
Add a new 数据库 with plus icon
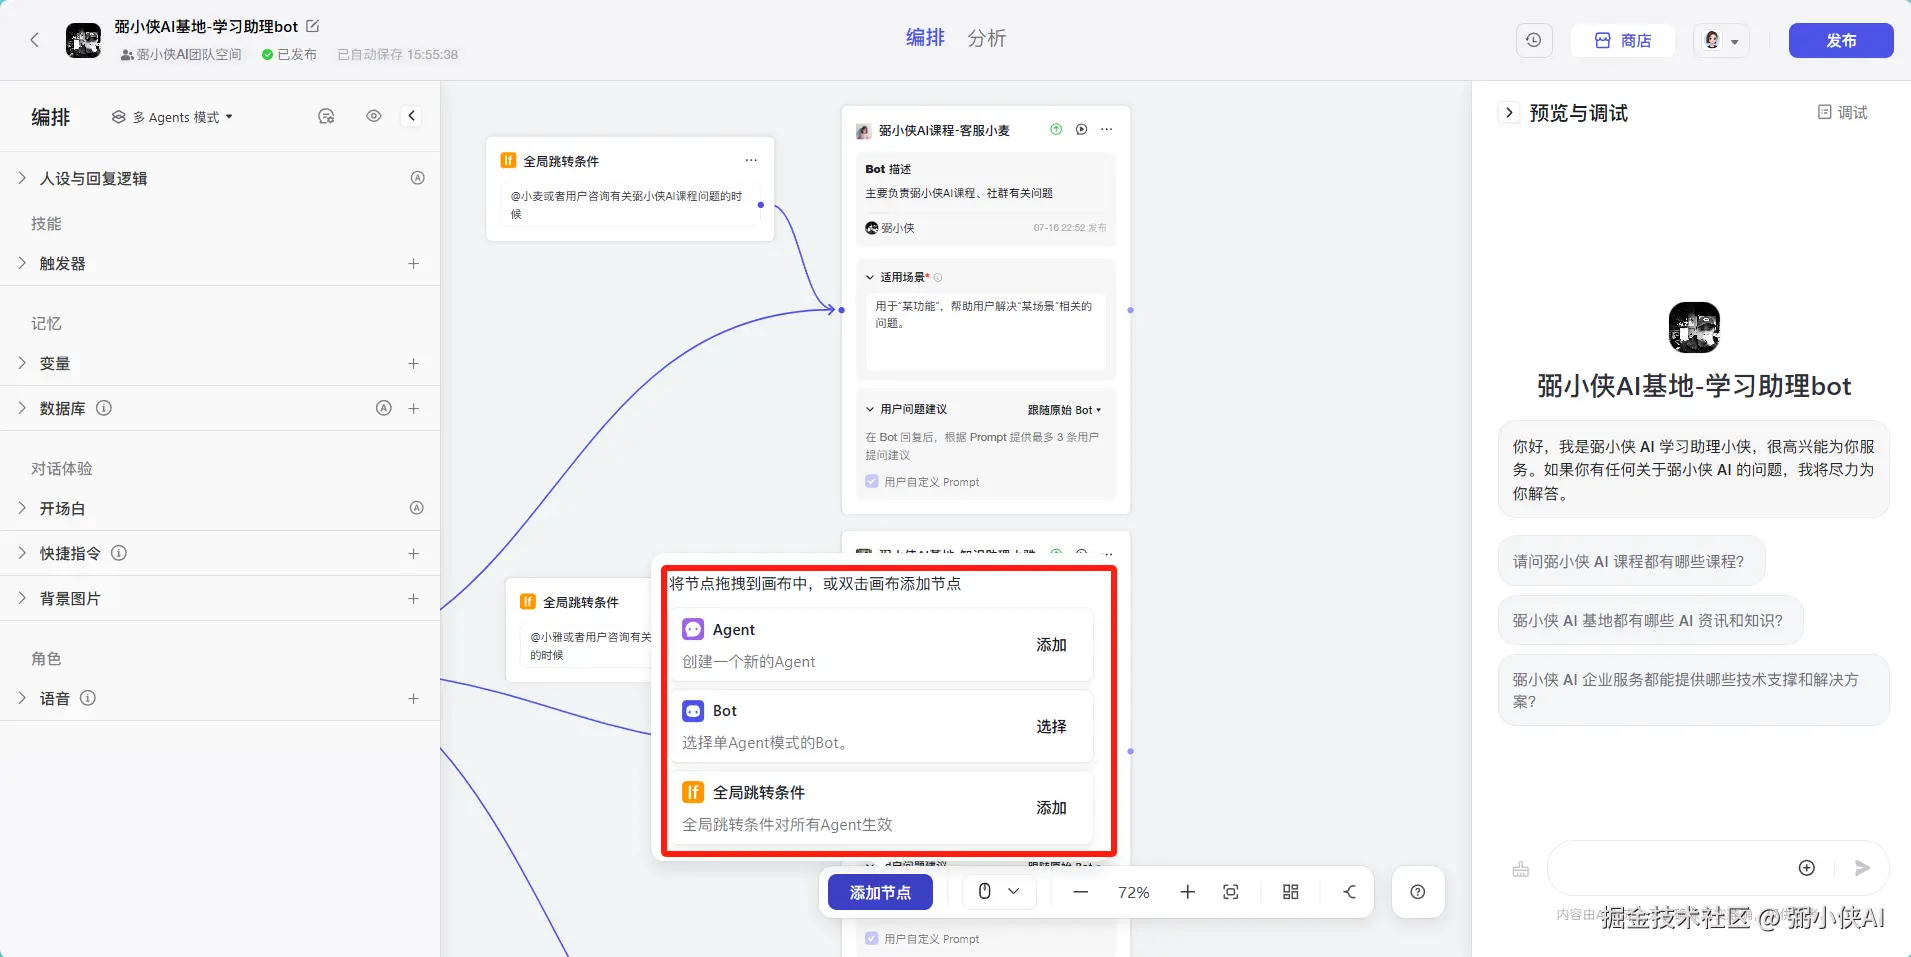point(413,409)
